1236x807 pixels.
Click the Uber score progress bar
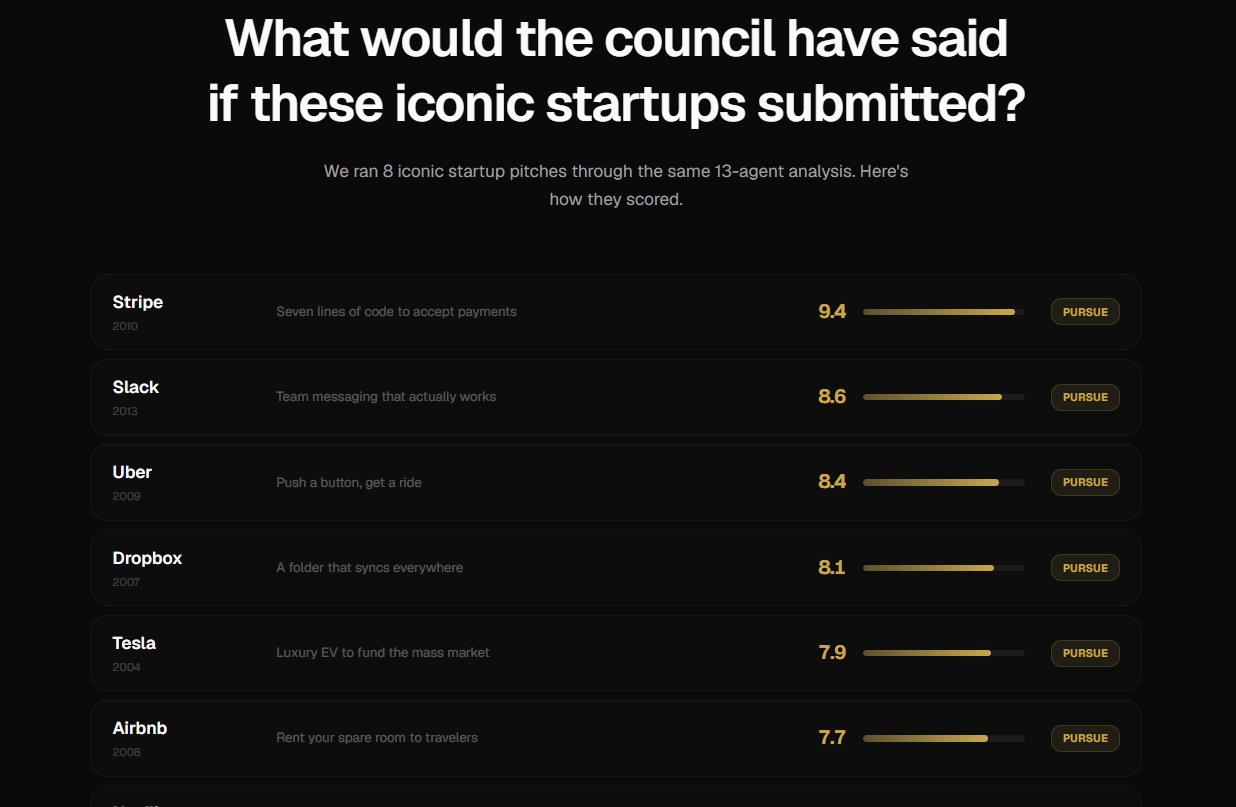click(943, 482)
